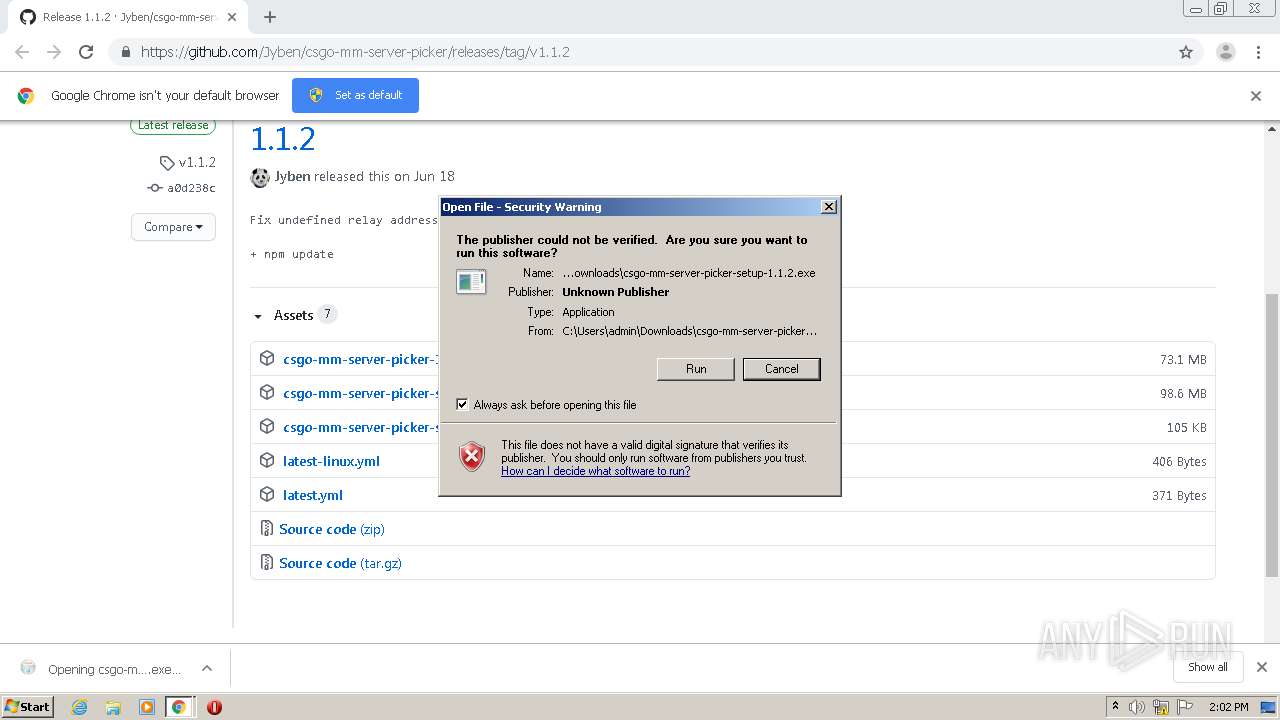Viewport: 1280px width, 720px height.
Task: Click Run in the Security Warning dialog
Action: [x=696, y=369]
